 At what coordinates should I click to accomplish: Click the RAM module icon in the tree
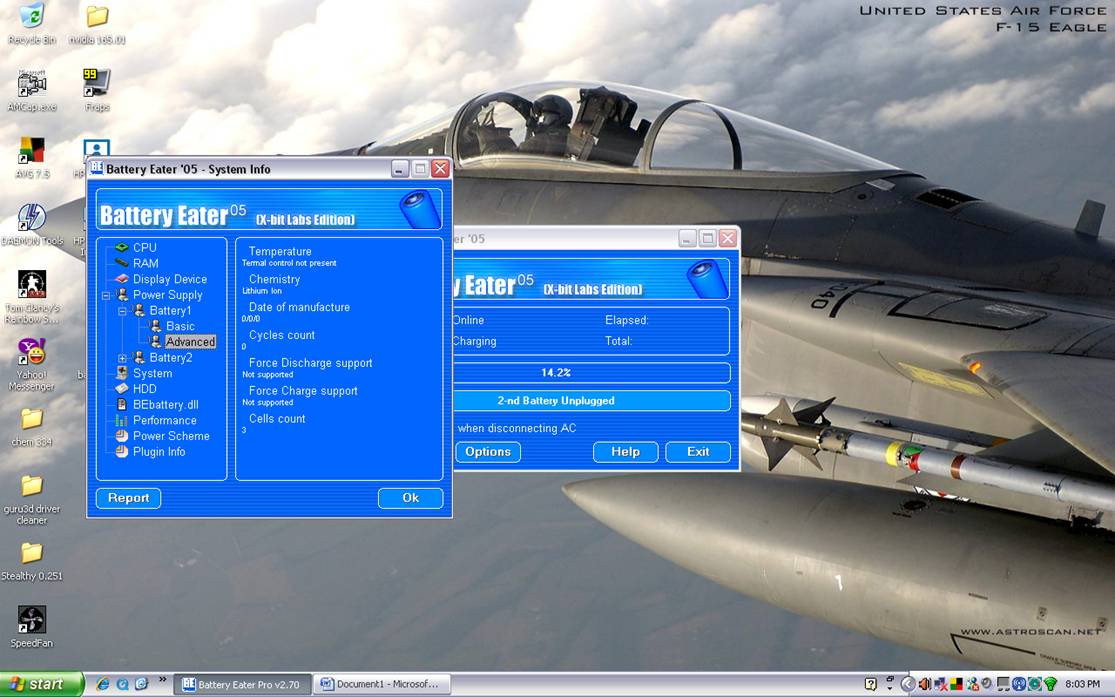tap(122, 263)
